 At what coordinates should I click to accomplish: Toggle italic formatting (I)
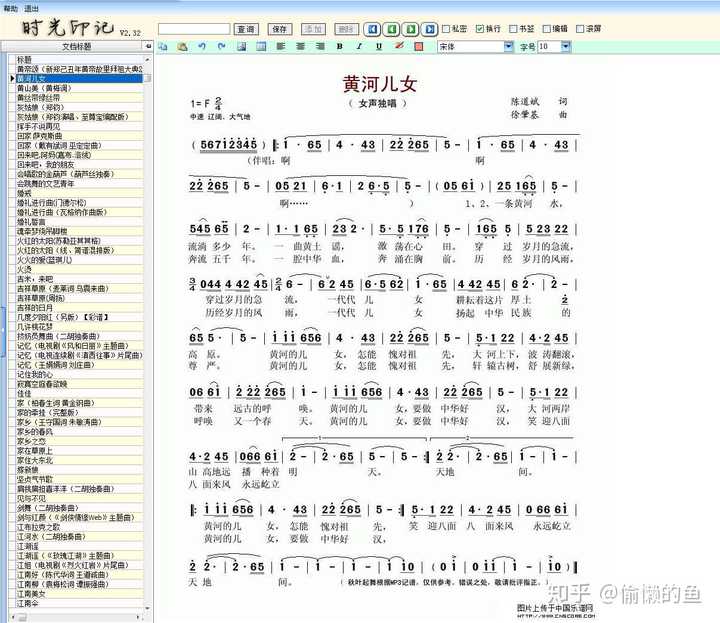[359, 46]
